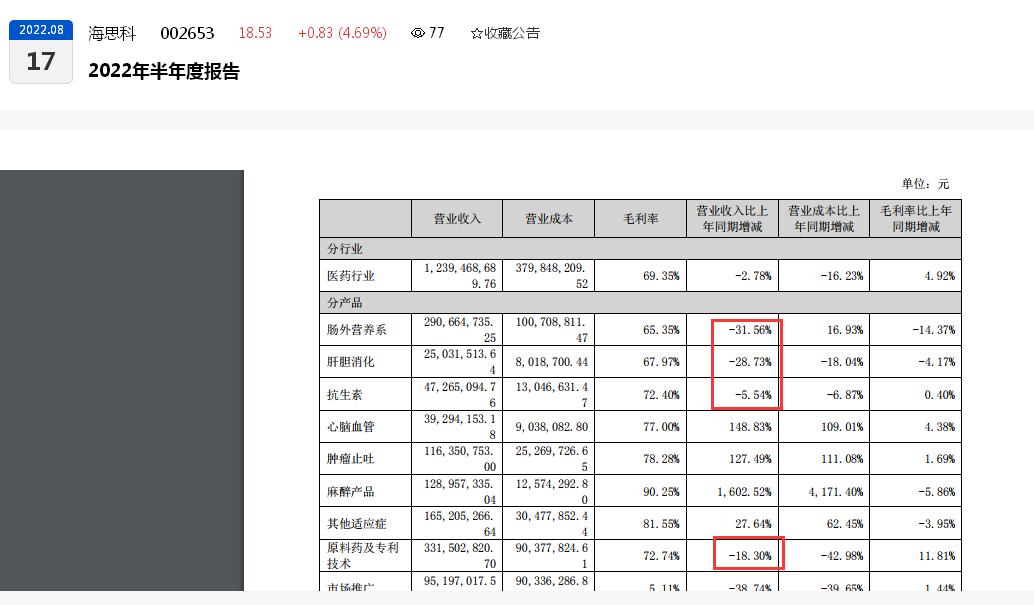Click the 毛利率 column header
The height and width of the screenshot is (605, 1034).
click(639, 218)
